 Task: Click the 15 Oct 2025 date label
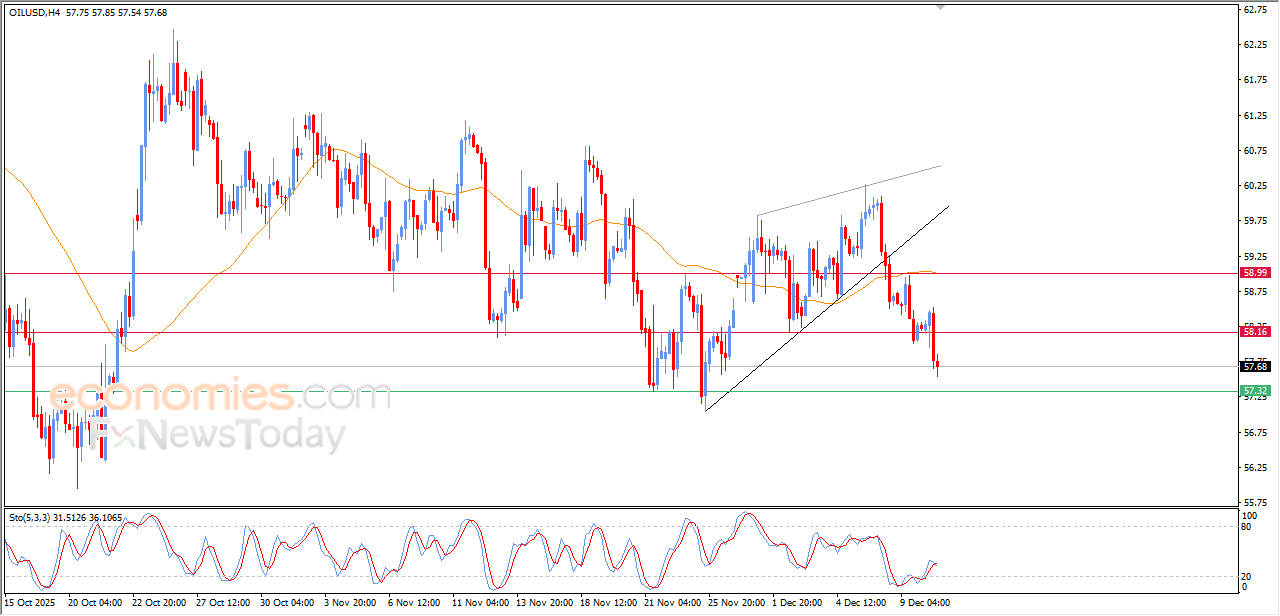coord(30,603)
